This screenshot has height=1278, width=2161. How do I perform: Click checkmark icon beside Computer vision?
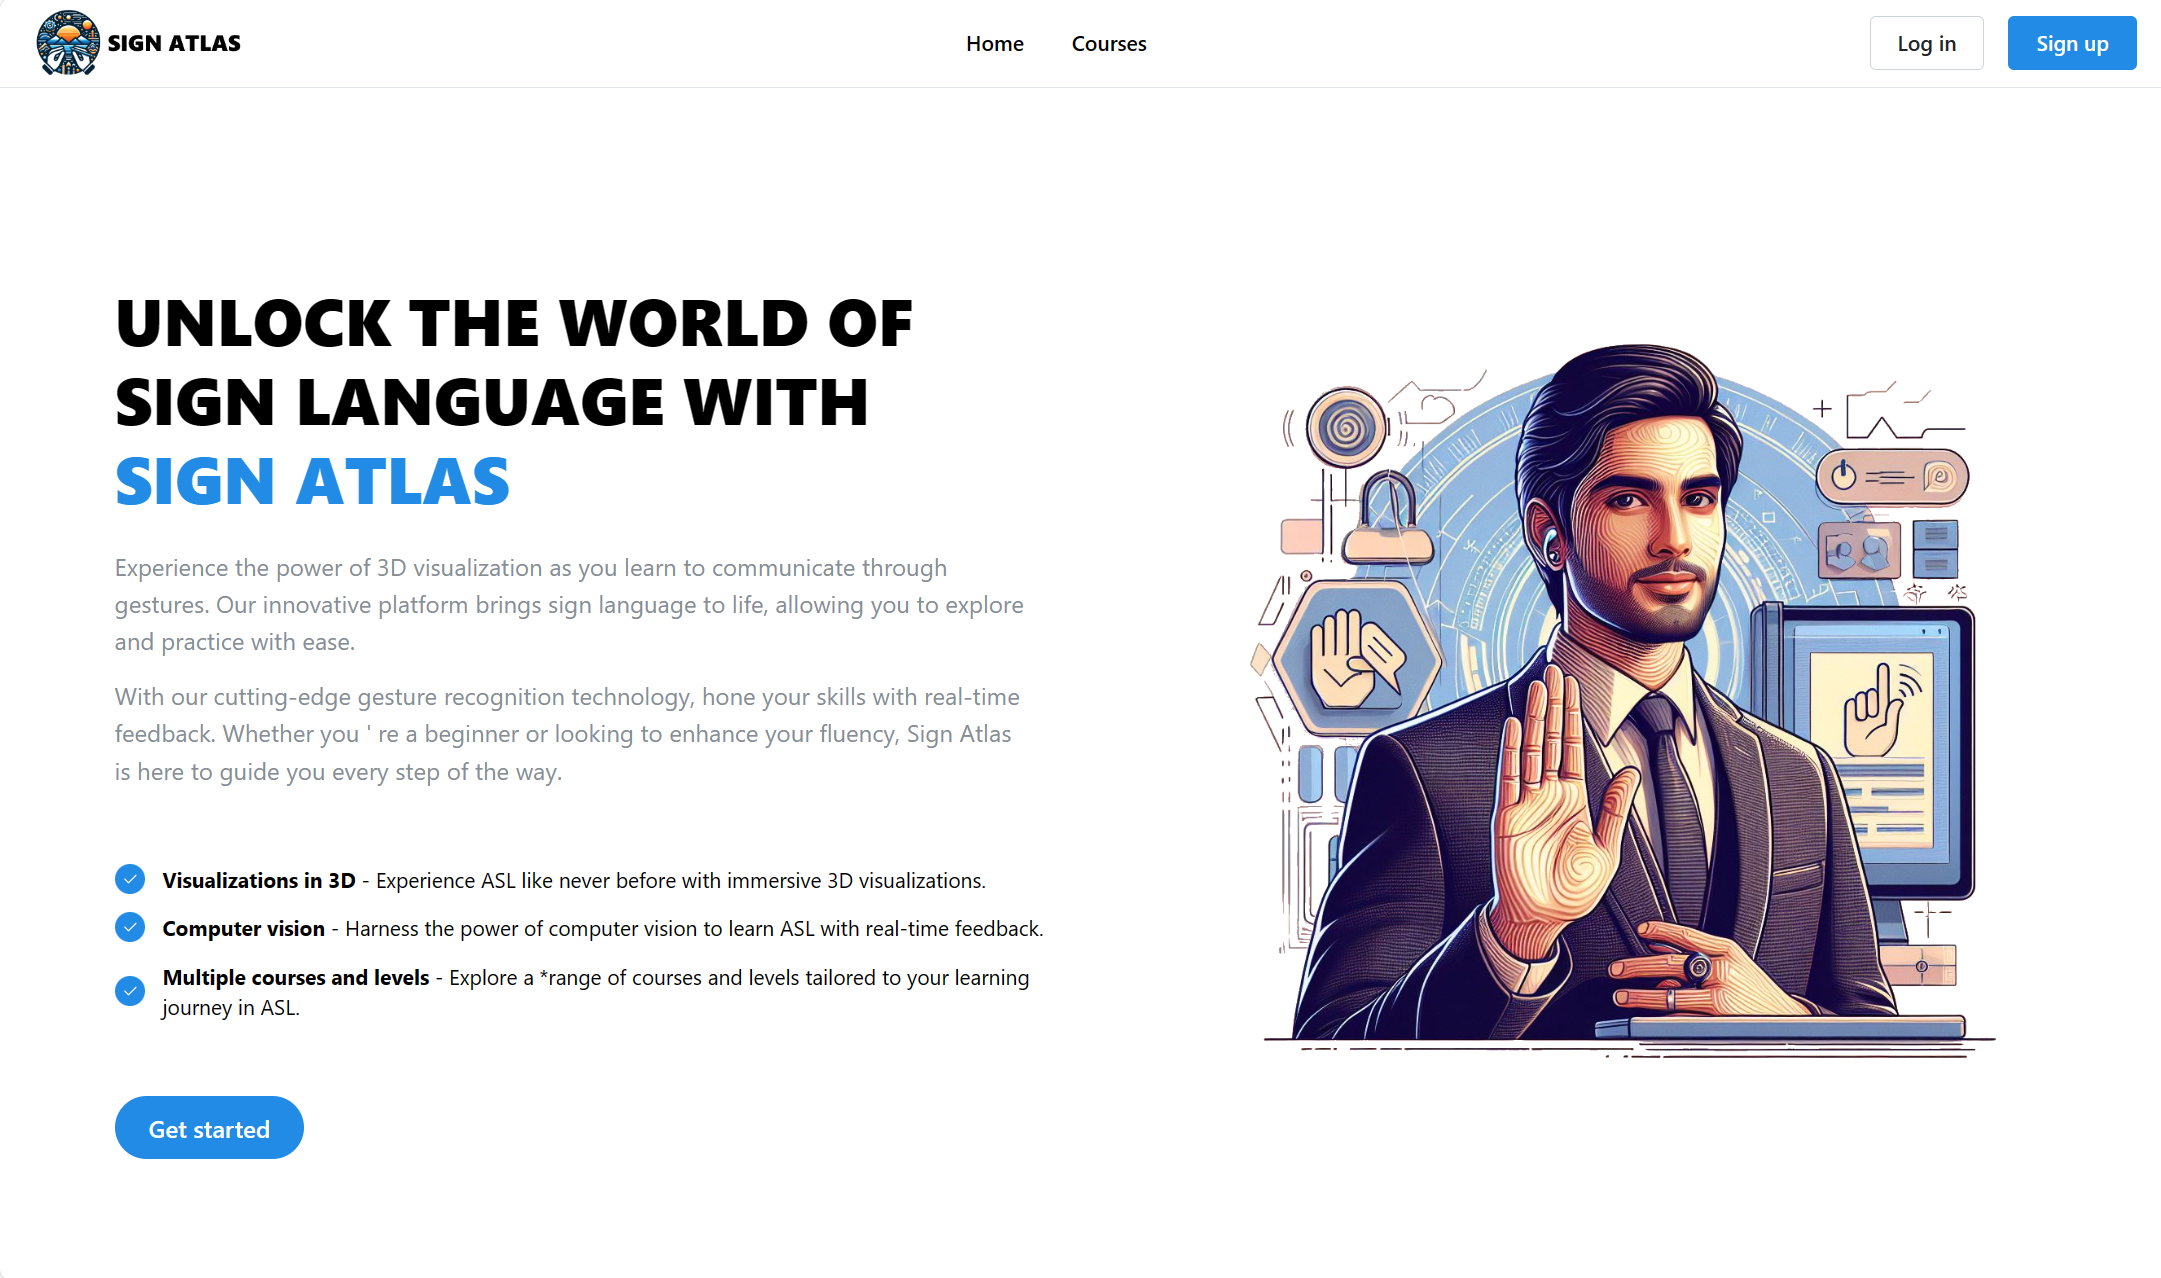(130, 927)
